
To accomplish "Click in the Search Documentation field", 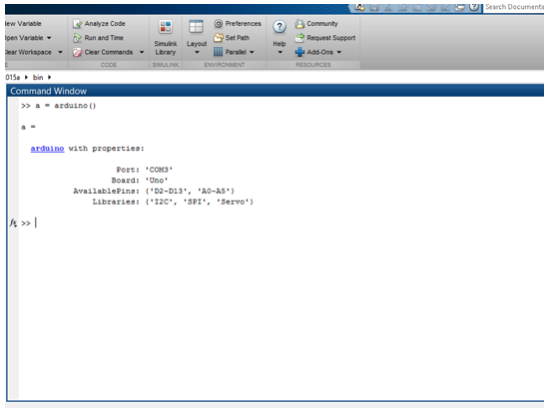I will (x=514, y=7).
